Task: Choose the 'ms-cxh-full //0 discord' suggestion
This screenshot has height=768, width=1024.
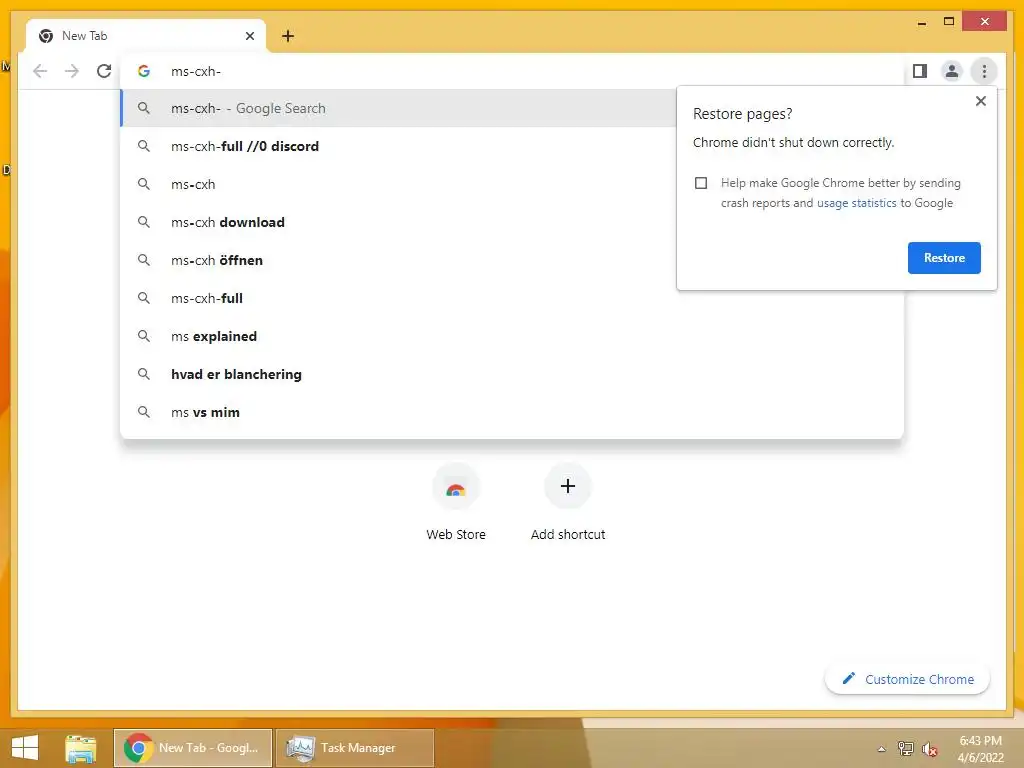Action: coord(398,146)
